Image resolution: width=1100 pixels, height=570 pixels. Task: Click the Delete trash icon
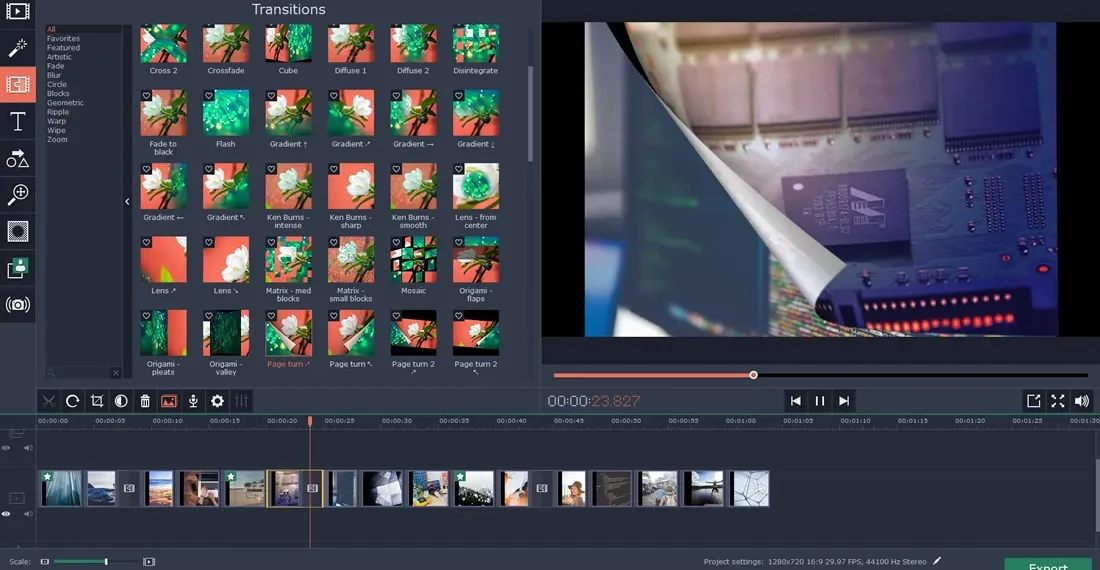click(x=145, y=401)
